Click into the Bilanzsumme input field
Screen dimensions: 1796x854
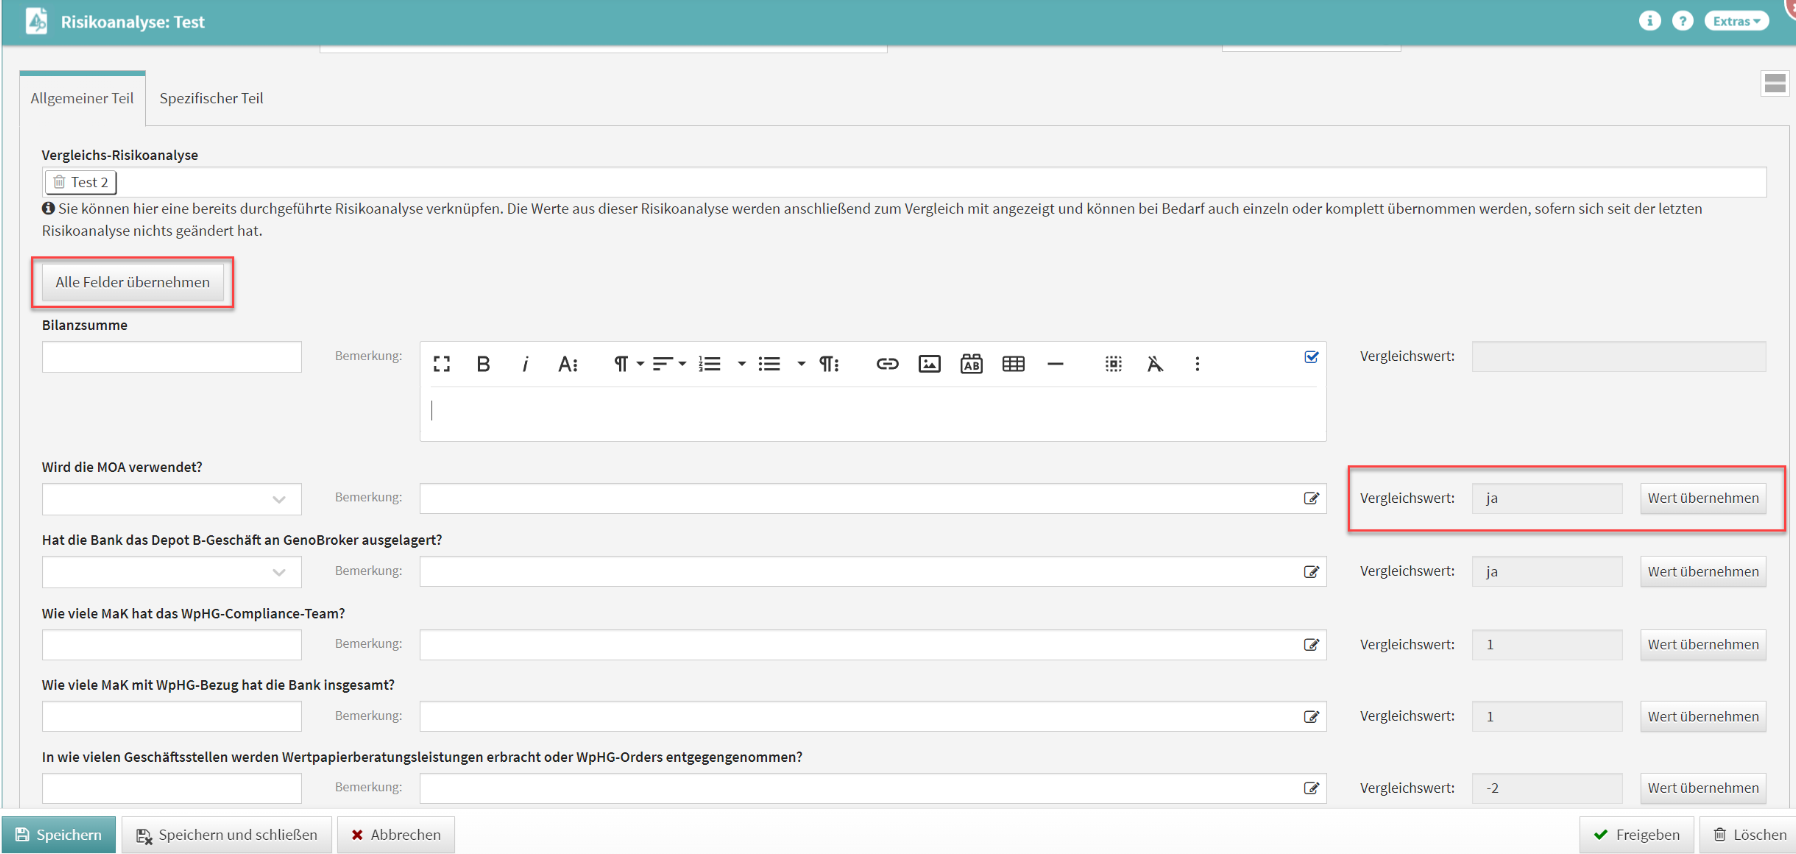click(x=171, y=357)
